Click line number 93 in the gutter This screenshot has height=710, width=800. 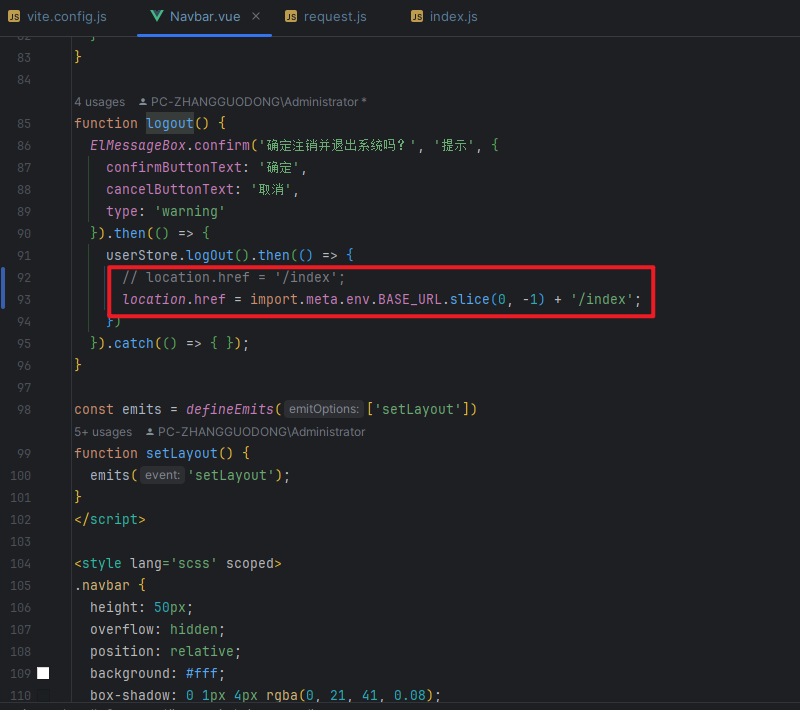[24, 299]
